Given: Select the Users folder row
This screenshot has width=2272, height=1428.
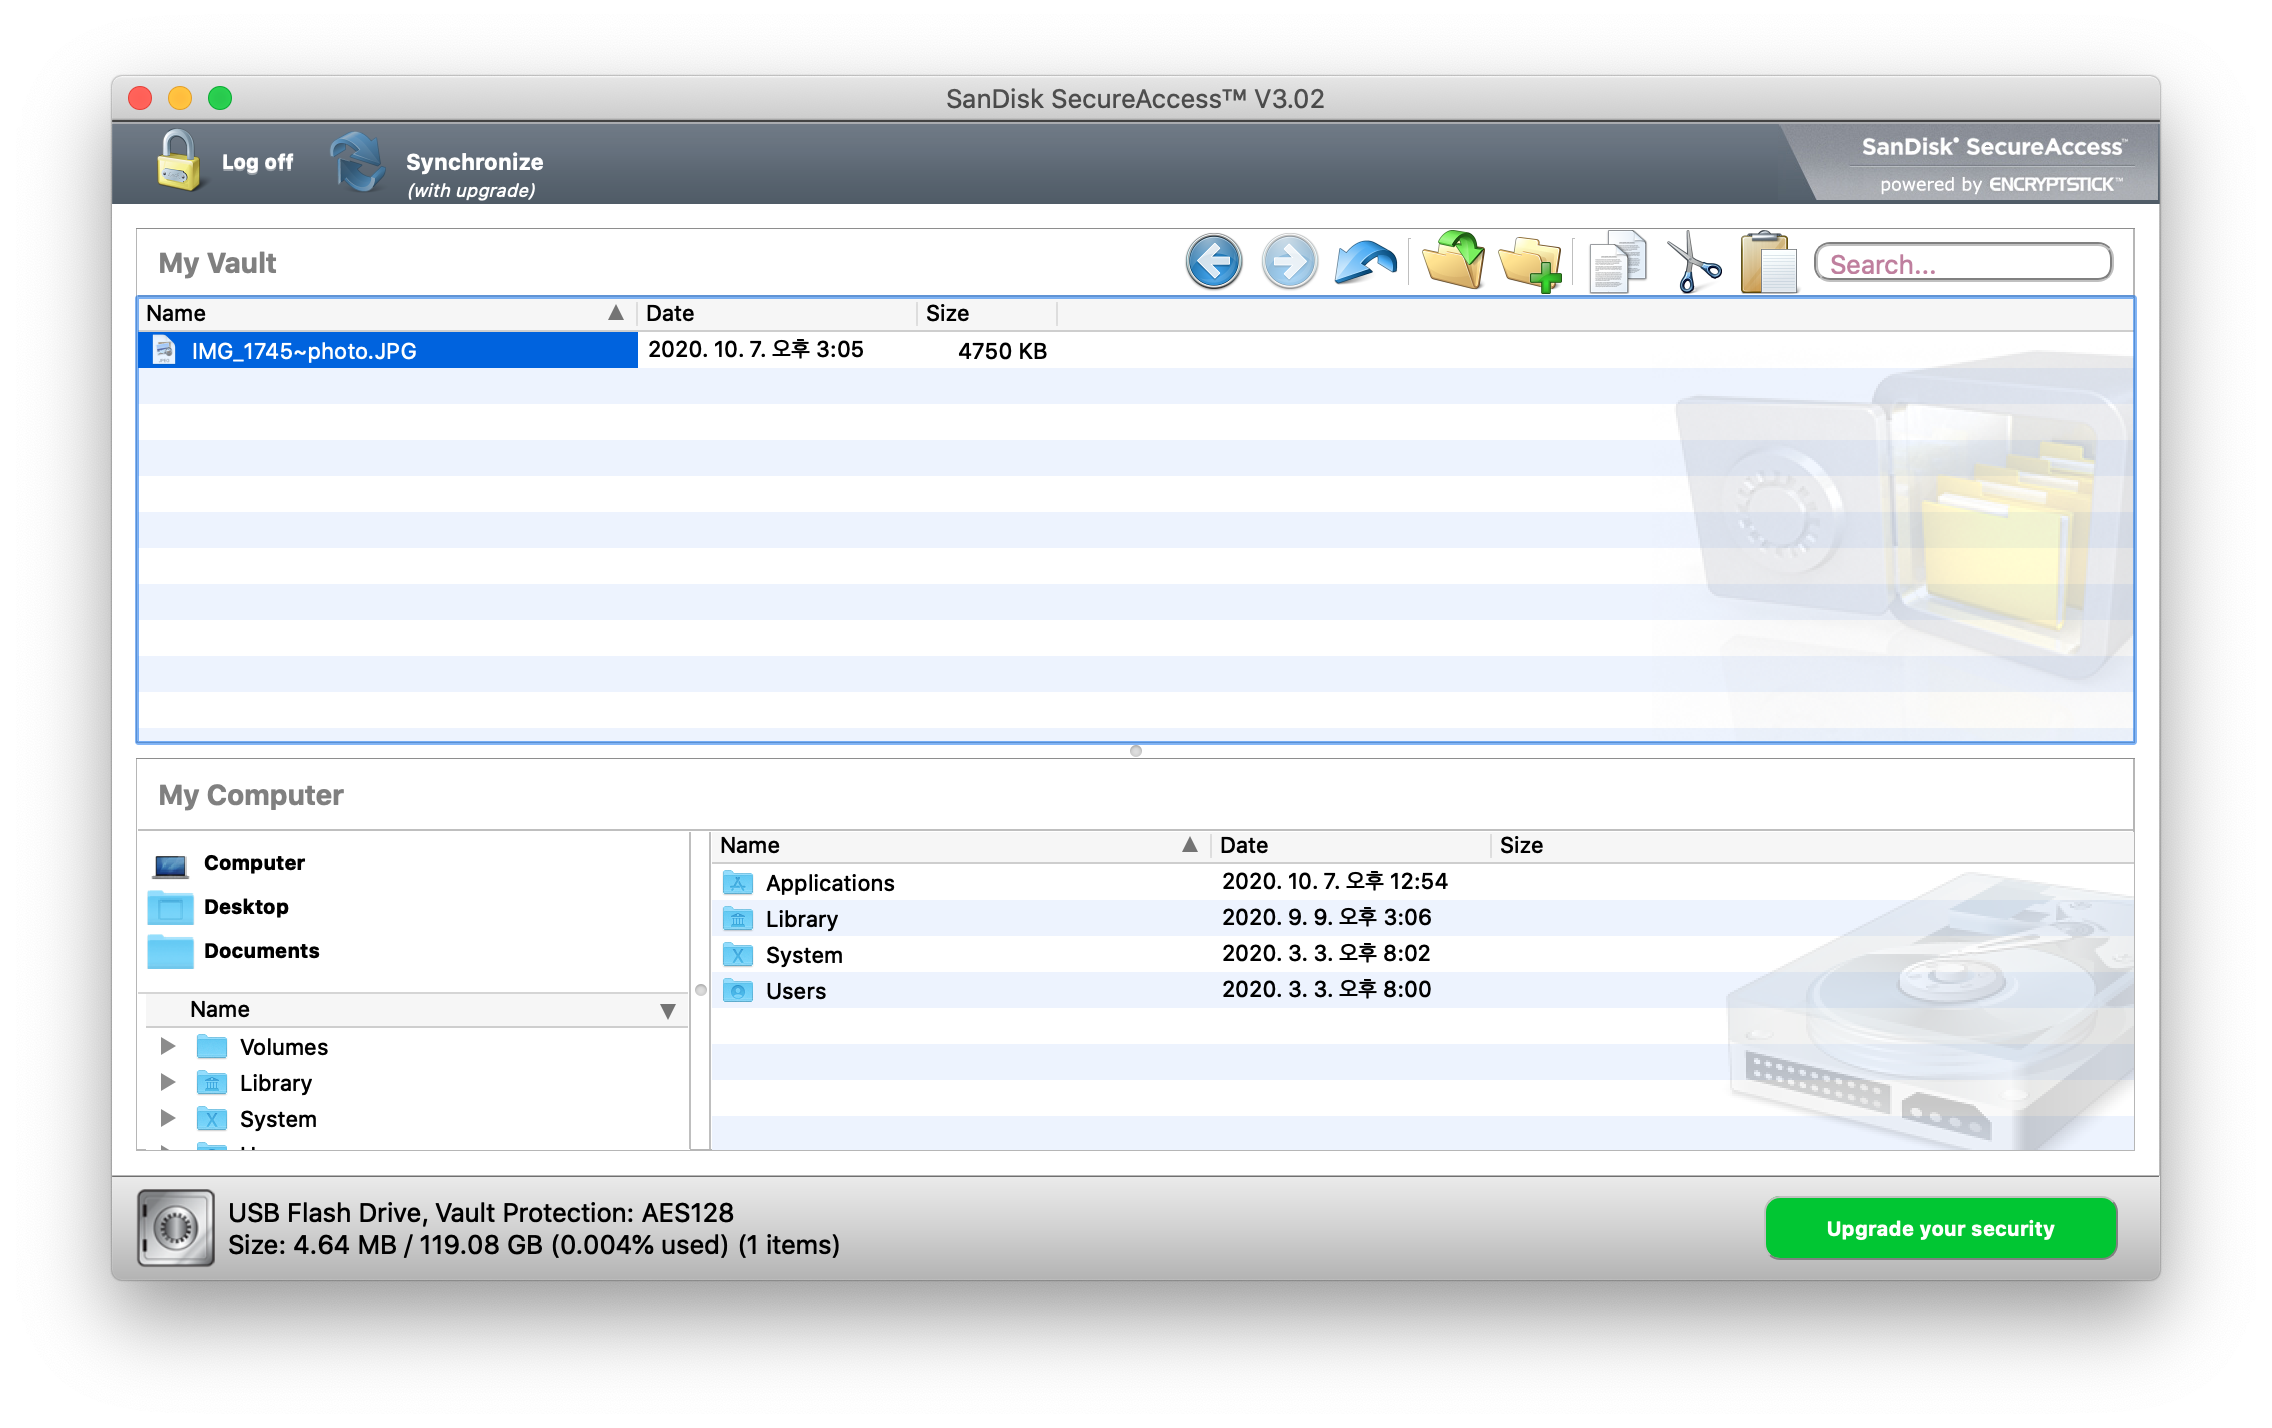Looking at the screenshot, I should coord(1422,990).
